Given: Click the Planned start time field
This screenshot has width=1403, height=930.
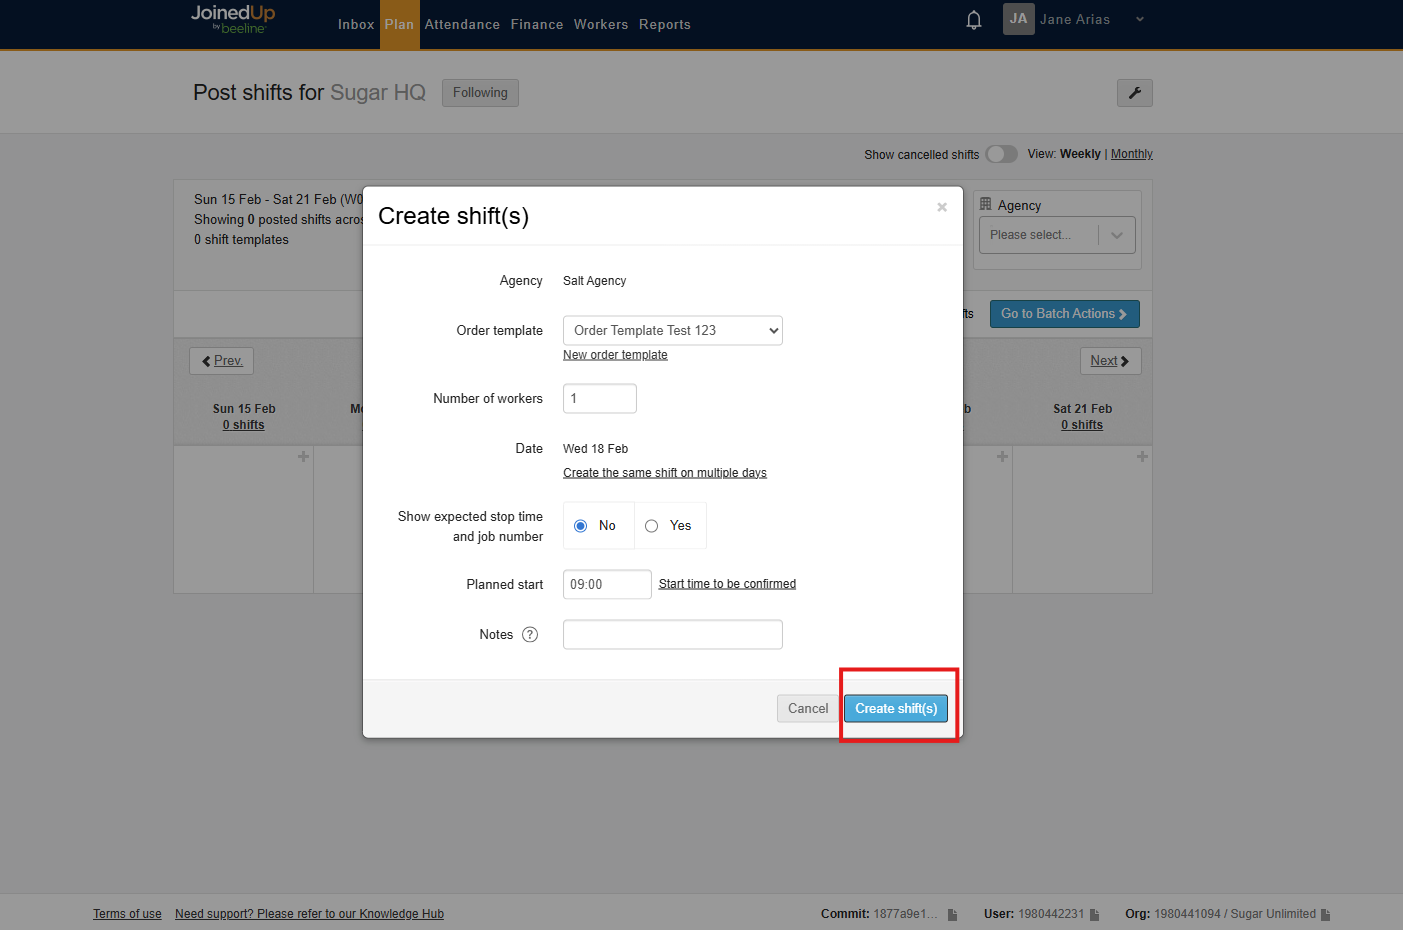Looking at the screenshot, I should click(606, 585).
